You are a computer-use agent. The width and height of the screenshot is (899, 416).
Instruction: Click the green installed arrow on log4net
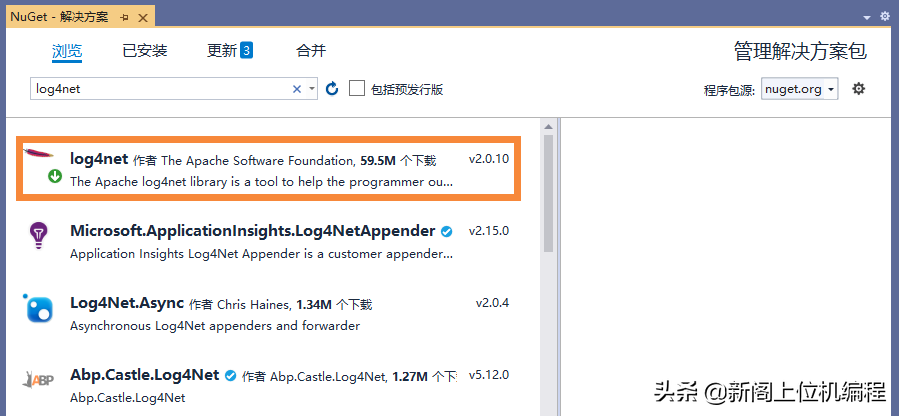[55, 176]
